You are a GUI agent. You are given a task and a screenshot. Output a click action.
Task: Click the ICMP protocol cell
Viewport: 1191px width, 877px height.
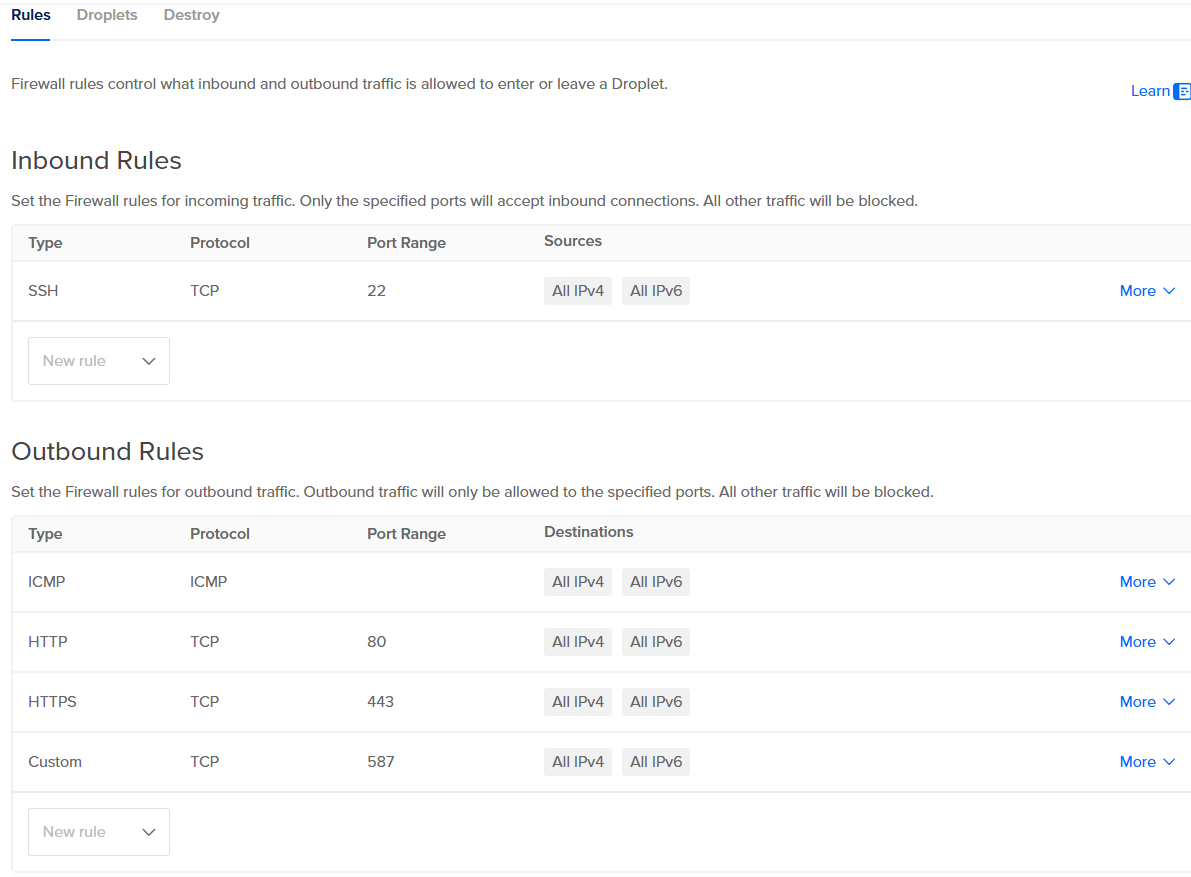point(208,582)
